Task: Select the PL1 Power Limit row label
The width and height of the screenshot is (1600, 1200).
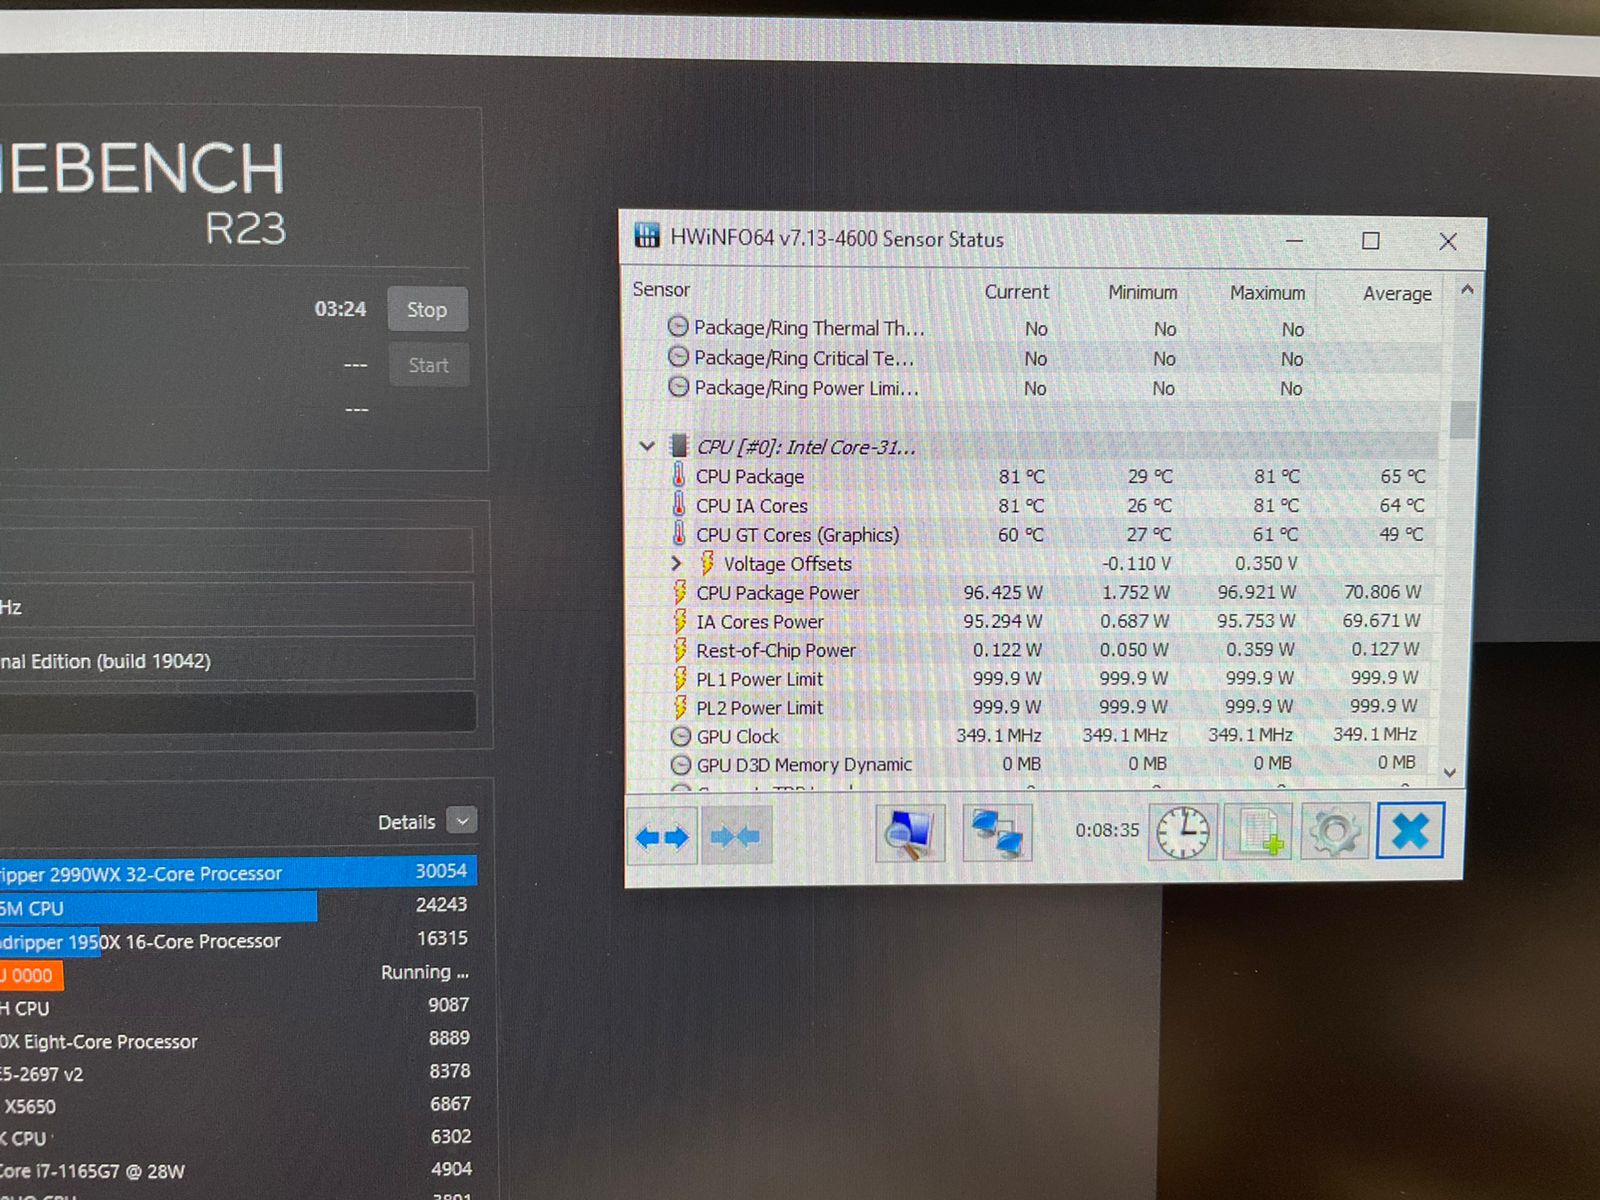Action: coord(760,679)
